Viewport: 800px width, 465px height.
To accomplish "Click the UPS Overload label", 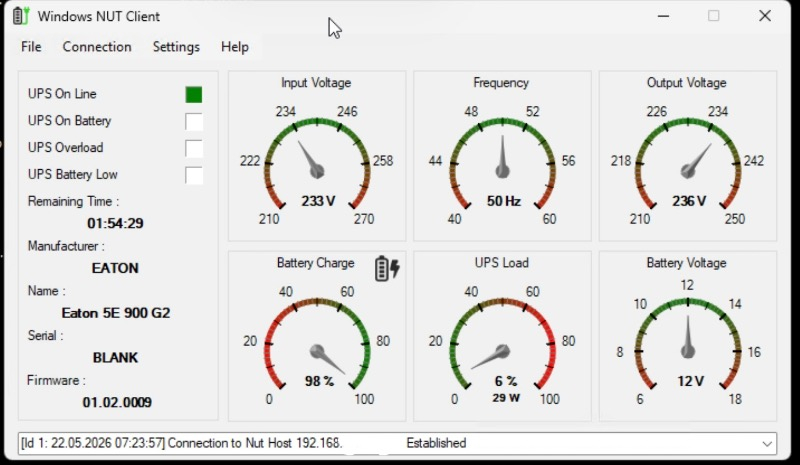I will (x=65, y=148).
